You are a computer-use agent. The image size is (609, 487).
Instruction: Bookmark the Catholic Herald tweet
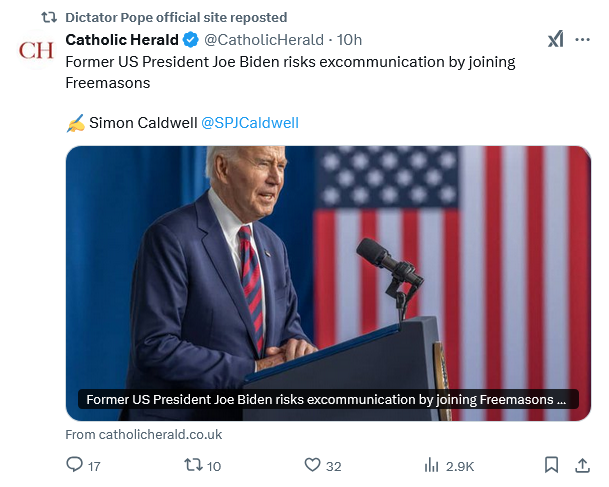(551, 465)
